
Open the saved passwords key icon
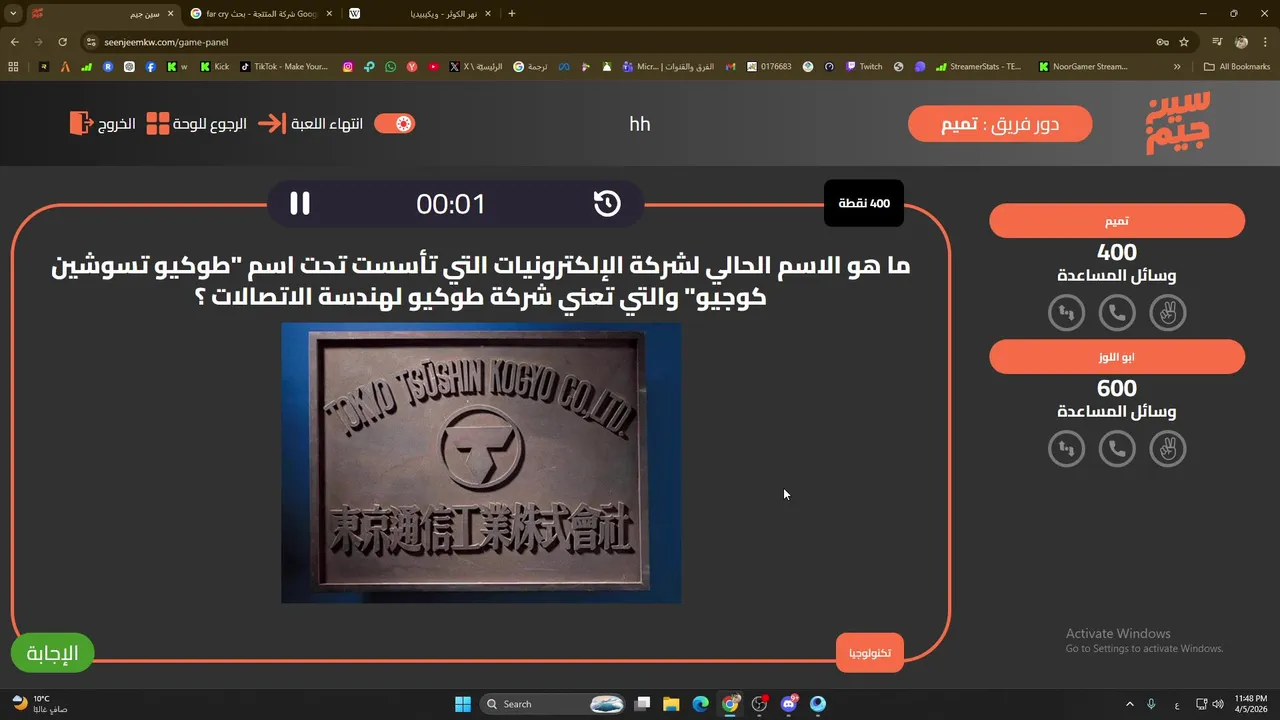coord(1162,42)
